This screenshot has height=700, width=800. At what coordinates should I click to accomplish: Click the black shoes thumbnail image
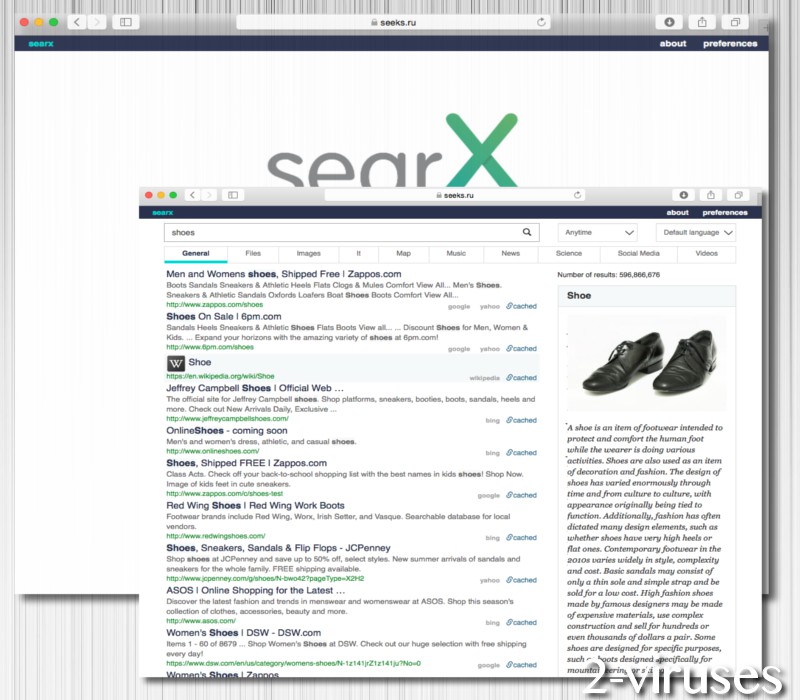tap(646, 363)
